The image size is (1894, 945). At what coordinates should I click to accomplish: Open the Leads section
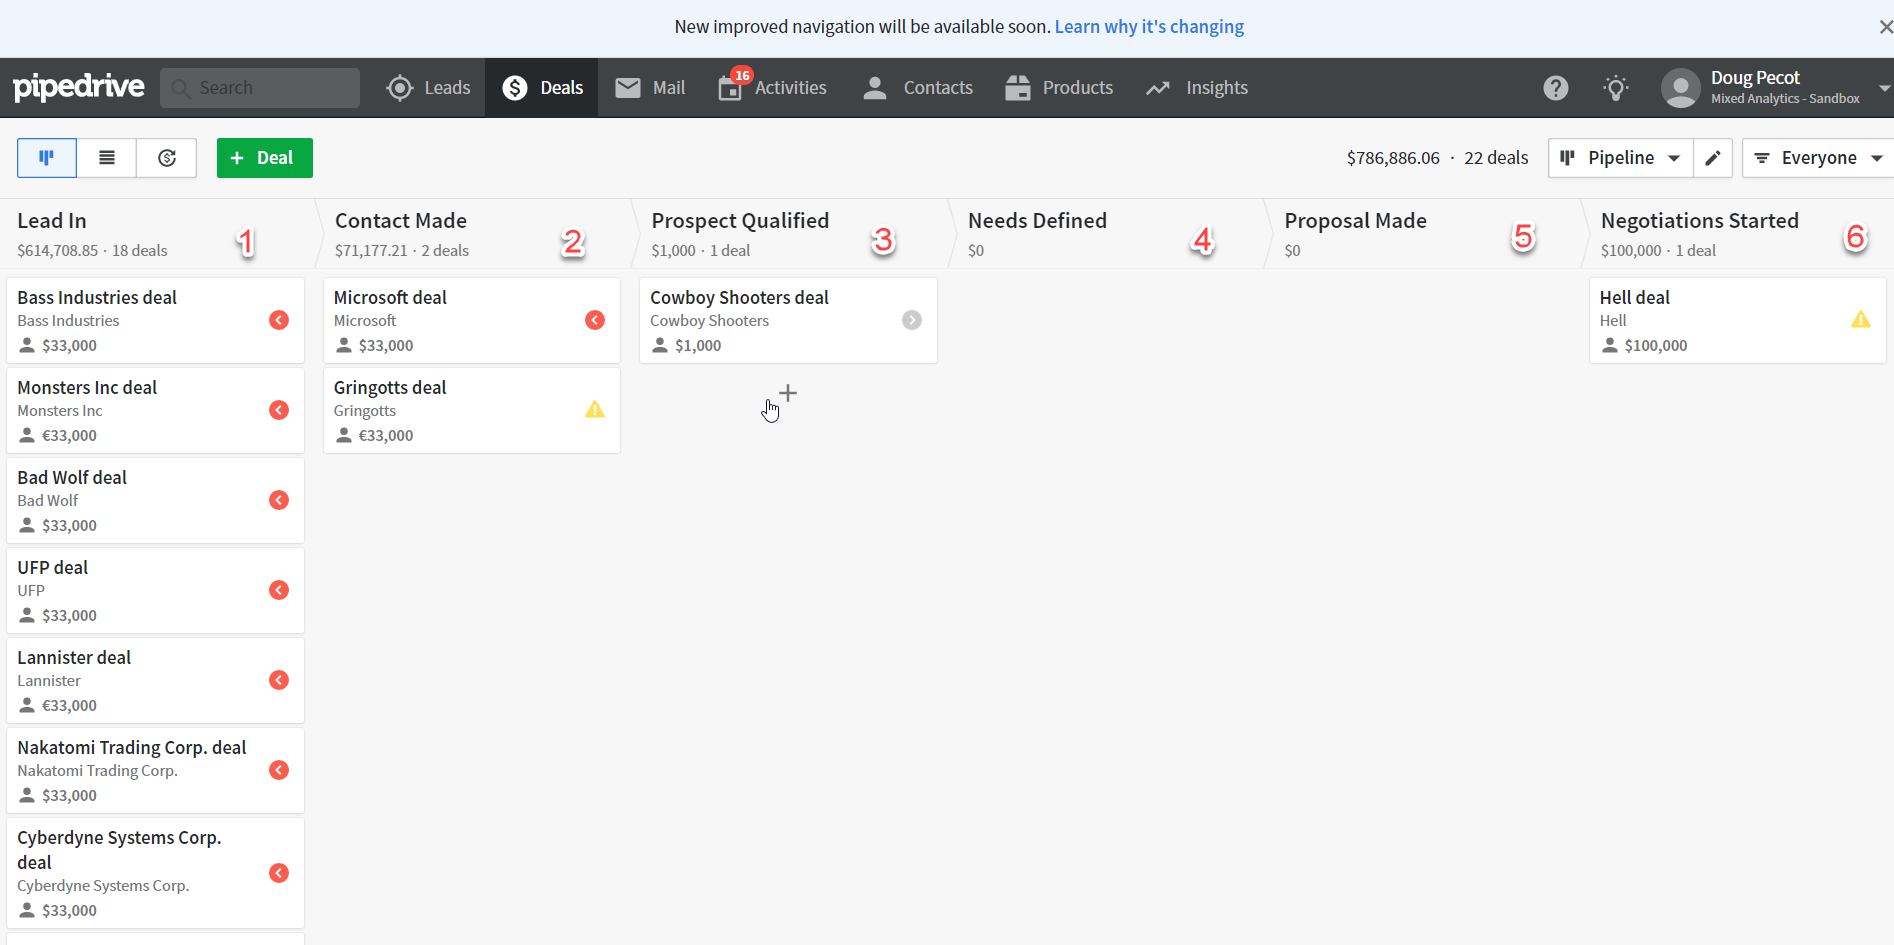click(428, 87)
